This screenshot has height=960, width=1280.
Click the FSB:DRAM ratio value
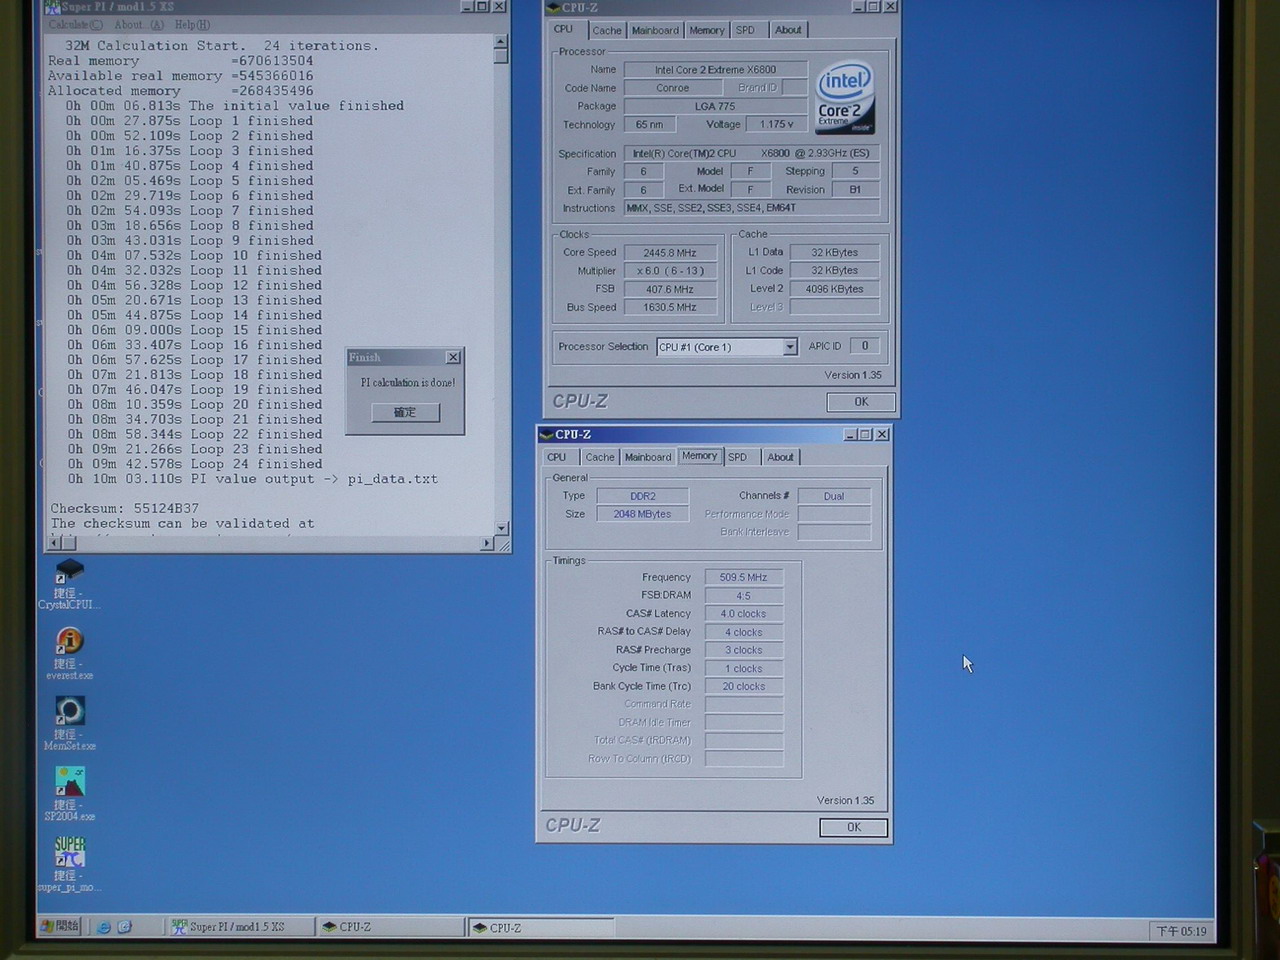coord(743,595)
